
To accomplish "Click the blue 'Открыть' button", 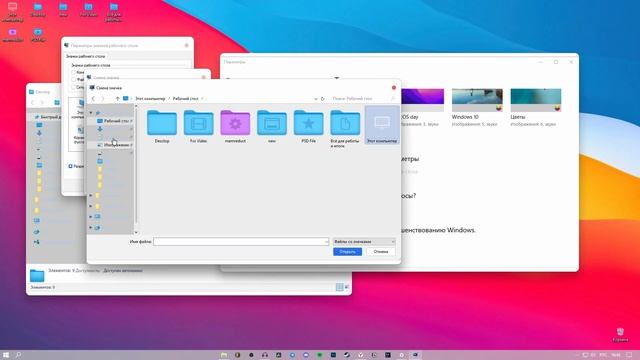I will (x=347, y=252).
